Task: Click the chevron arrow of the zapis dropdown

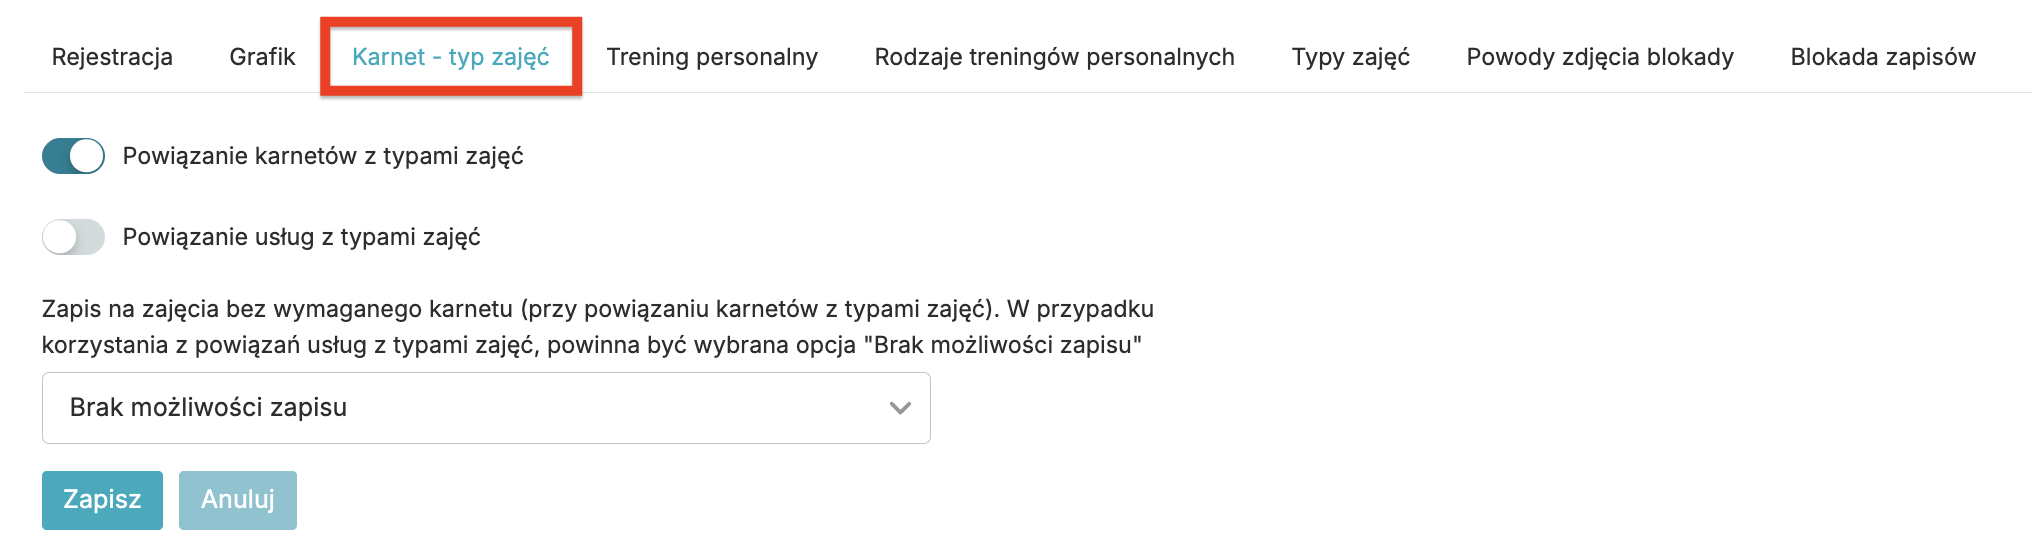Action: point(900,408)
